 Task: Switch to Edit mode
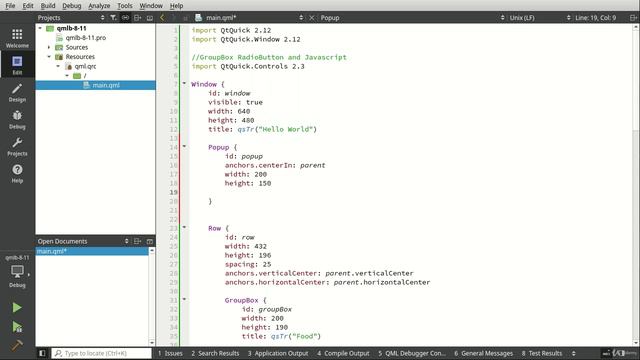[17, 65]
